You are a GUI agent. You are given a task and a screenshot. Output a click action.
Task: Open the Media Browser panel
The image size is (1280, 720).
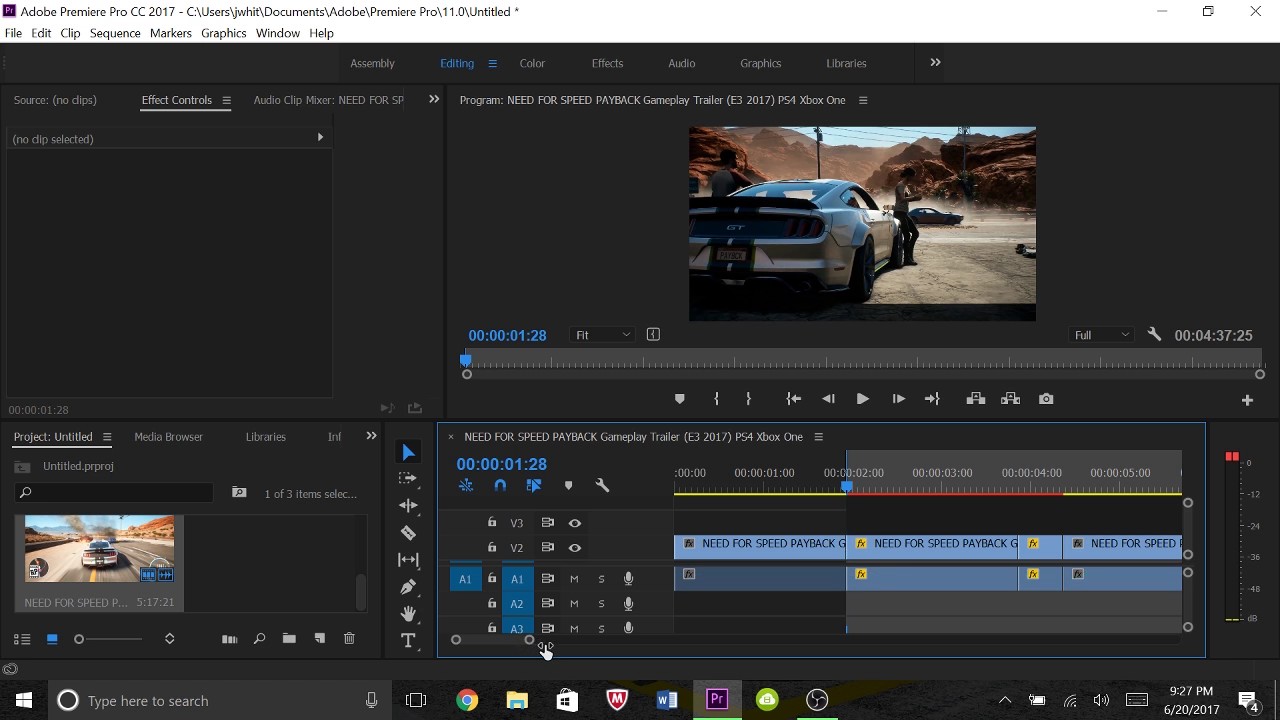point(168,437)
